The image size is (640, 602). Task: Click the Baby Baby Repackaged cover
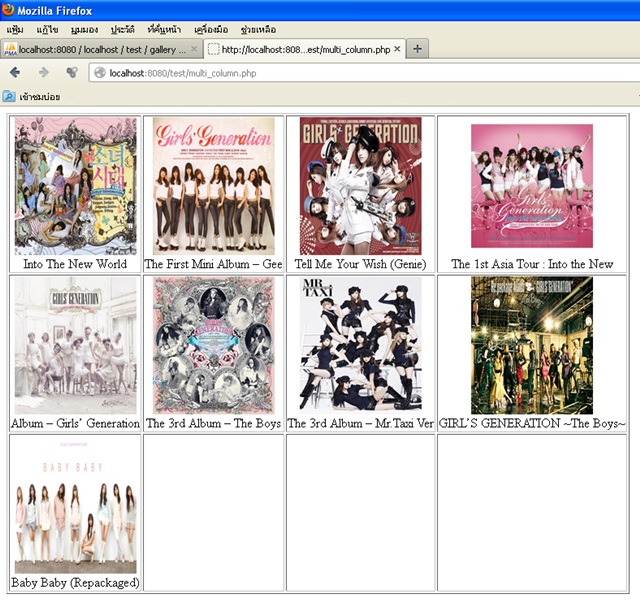[x=76, y=504]
